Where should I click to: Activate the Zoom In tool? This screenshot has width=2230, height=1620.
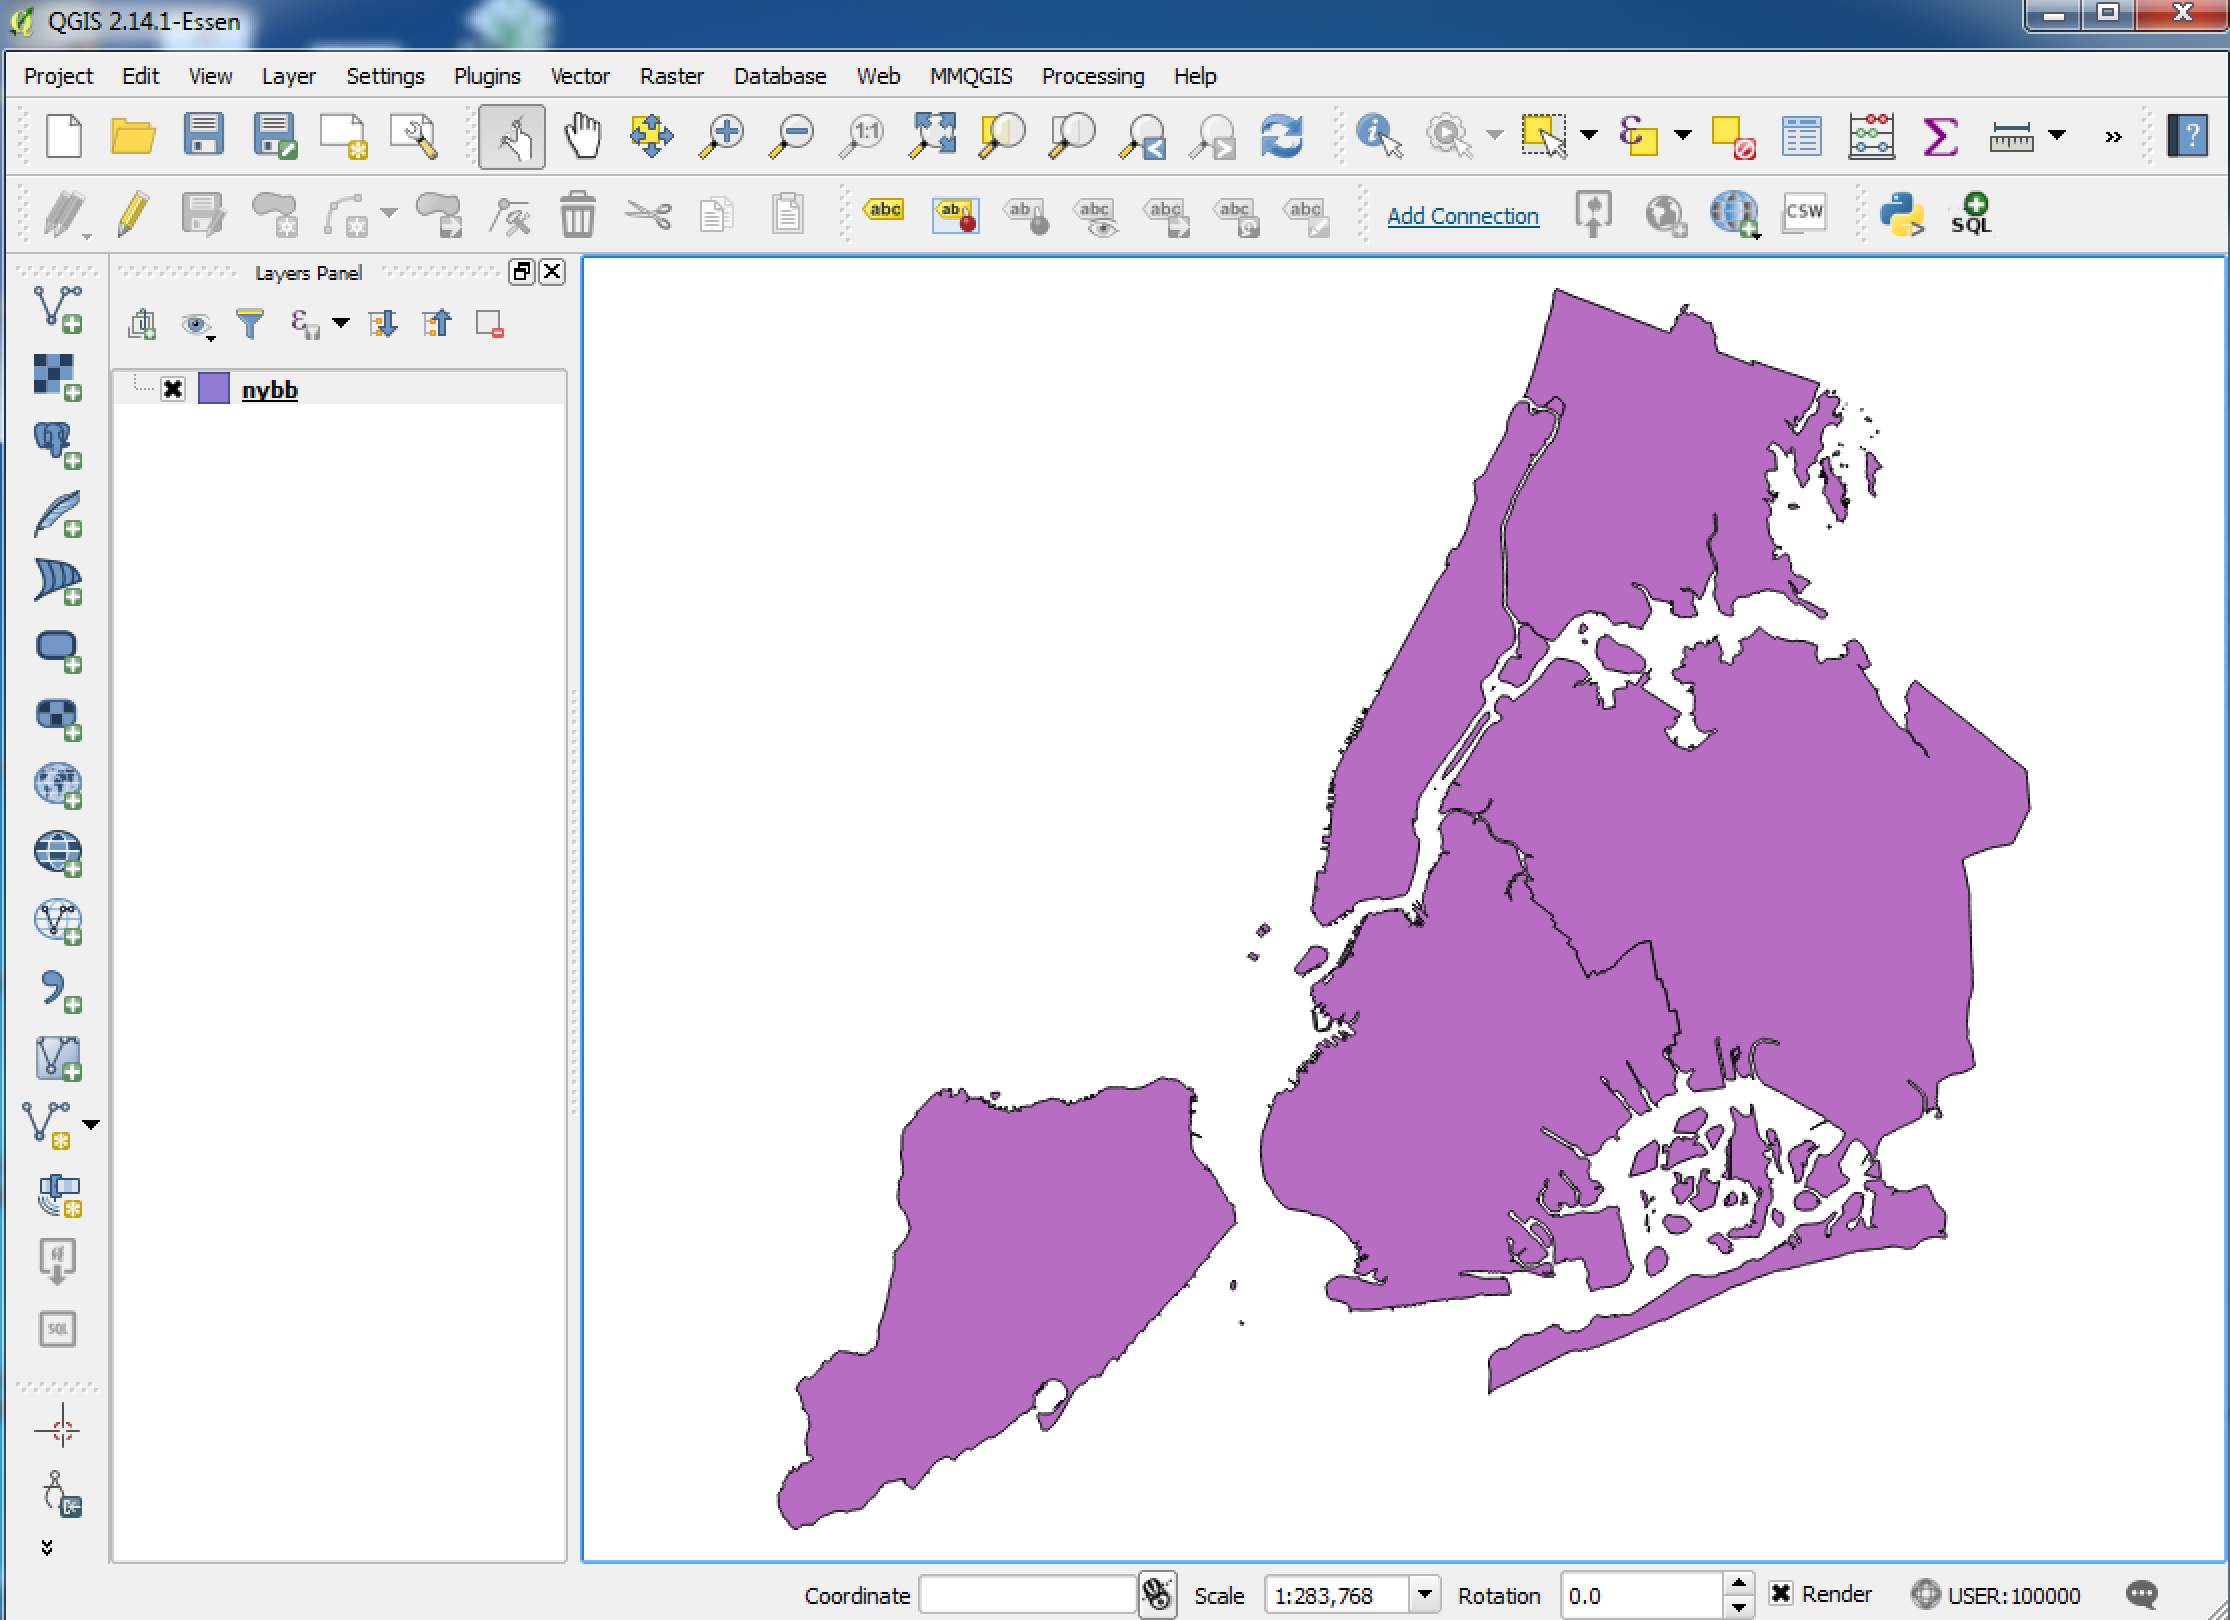tap(722, 136)
